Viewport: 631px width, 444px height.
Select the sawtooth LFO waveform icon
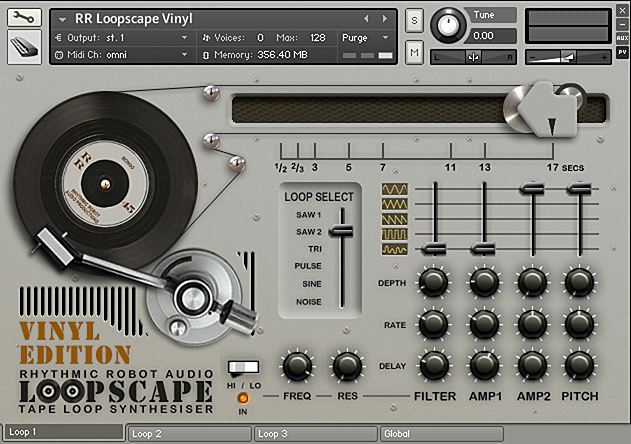click(x=394, y=219)
